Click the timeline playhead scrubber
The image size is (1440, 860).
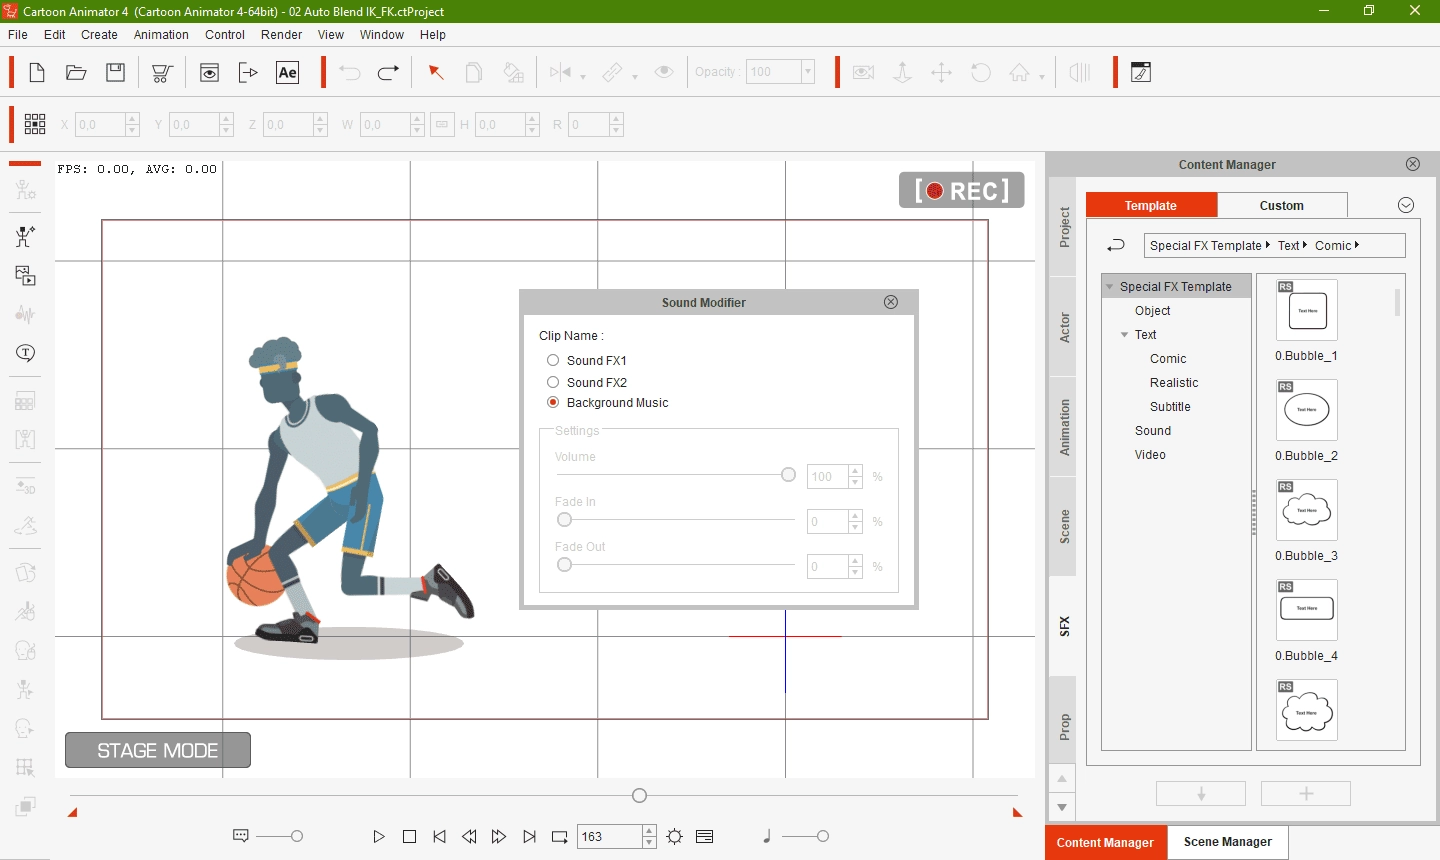coord(640,795)
